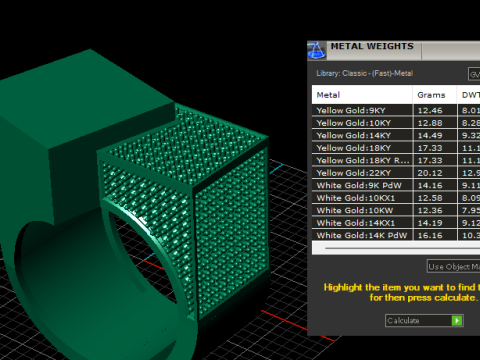Viewport: 480px width, 360px height.
Task: Click the DWT column header
Action: [x=469, y=95]
